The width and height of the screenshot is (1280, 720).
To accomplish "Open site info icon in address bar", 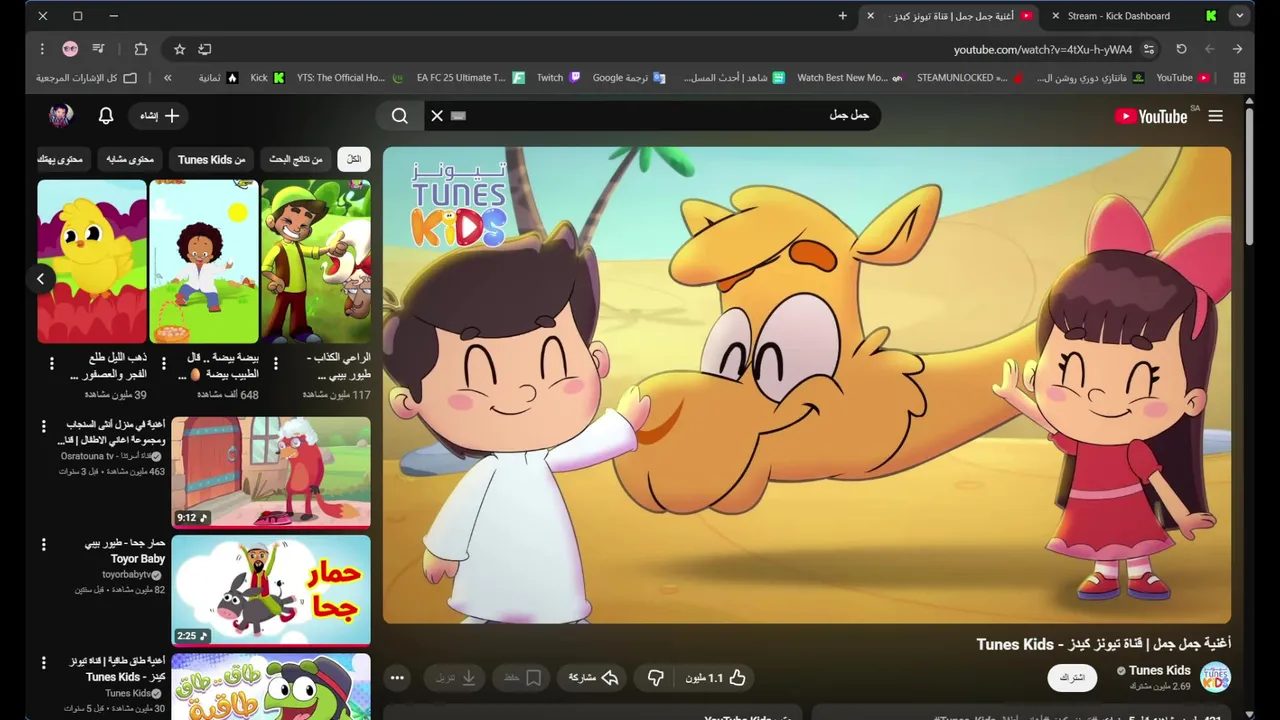I will (x=1149, y=49).
